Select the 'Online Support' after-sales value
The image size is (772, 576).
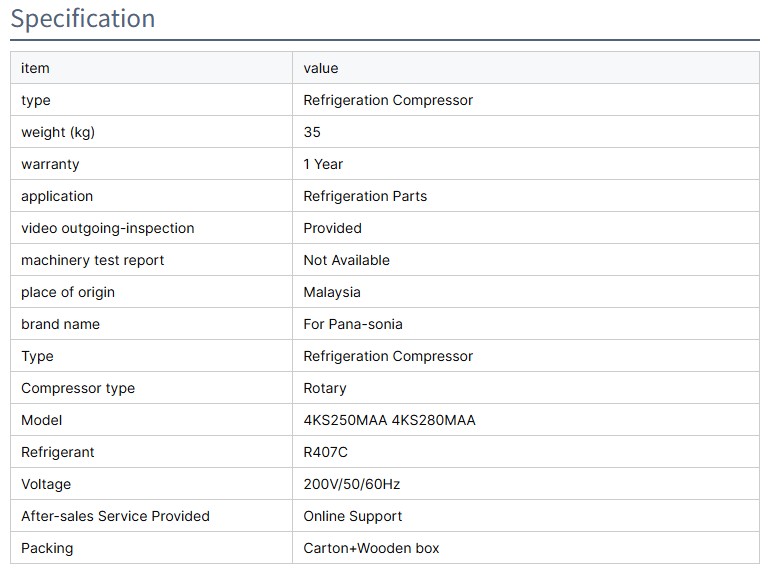coord(353,516)
